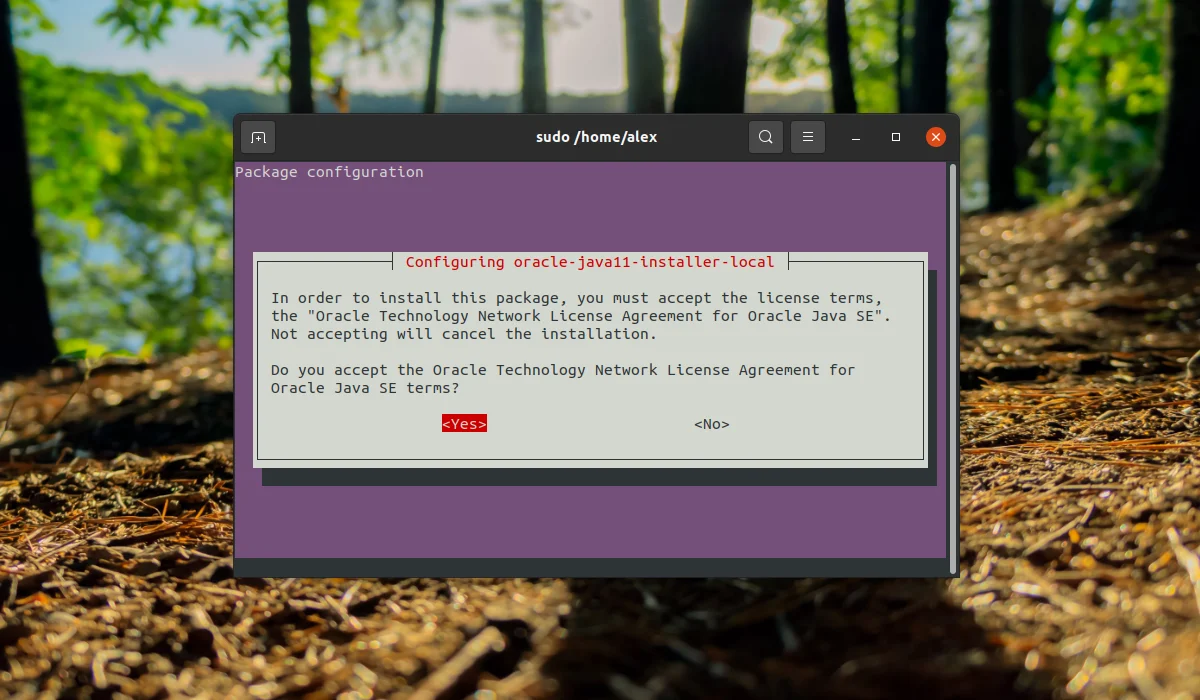Click the 'In order to install this package' line
Screen dimensions: 1200x700
(x=577, y=298)
